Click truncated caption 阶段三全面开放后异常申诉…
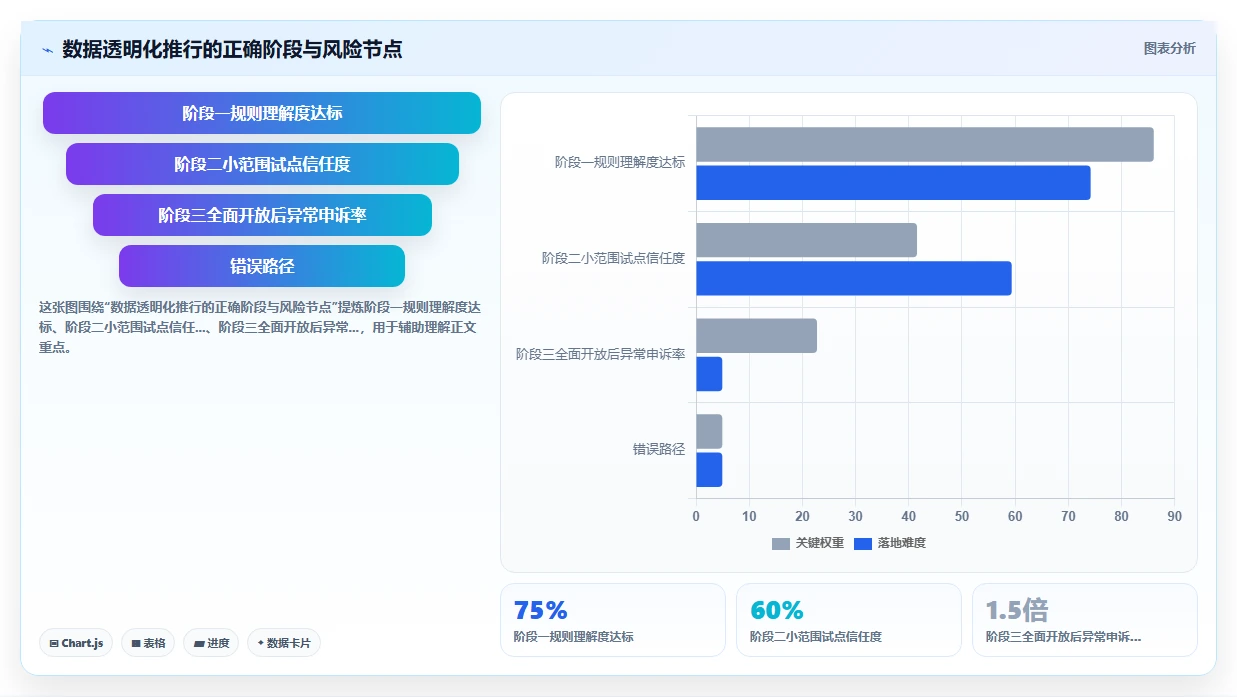 pyautogui.click(x=1063, y=637)
